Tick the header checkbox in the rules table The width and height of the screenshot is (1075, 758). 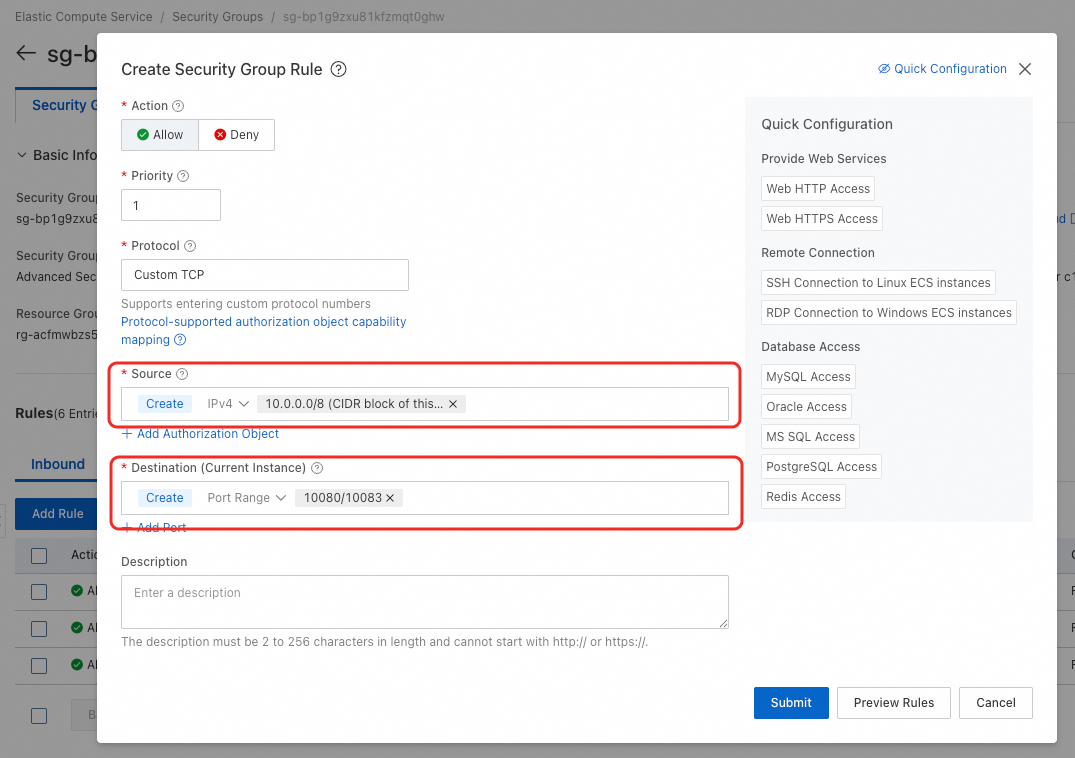point(39,555)
